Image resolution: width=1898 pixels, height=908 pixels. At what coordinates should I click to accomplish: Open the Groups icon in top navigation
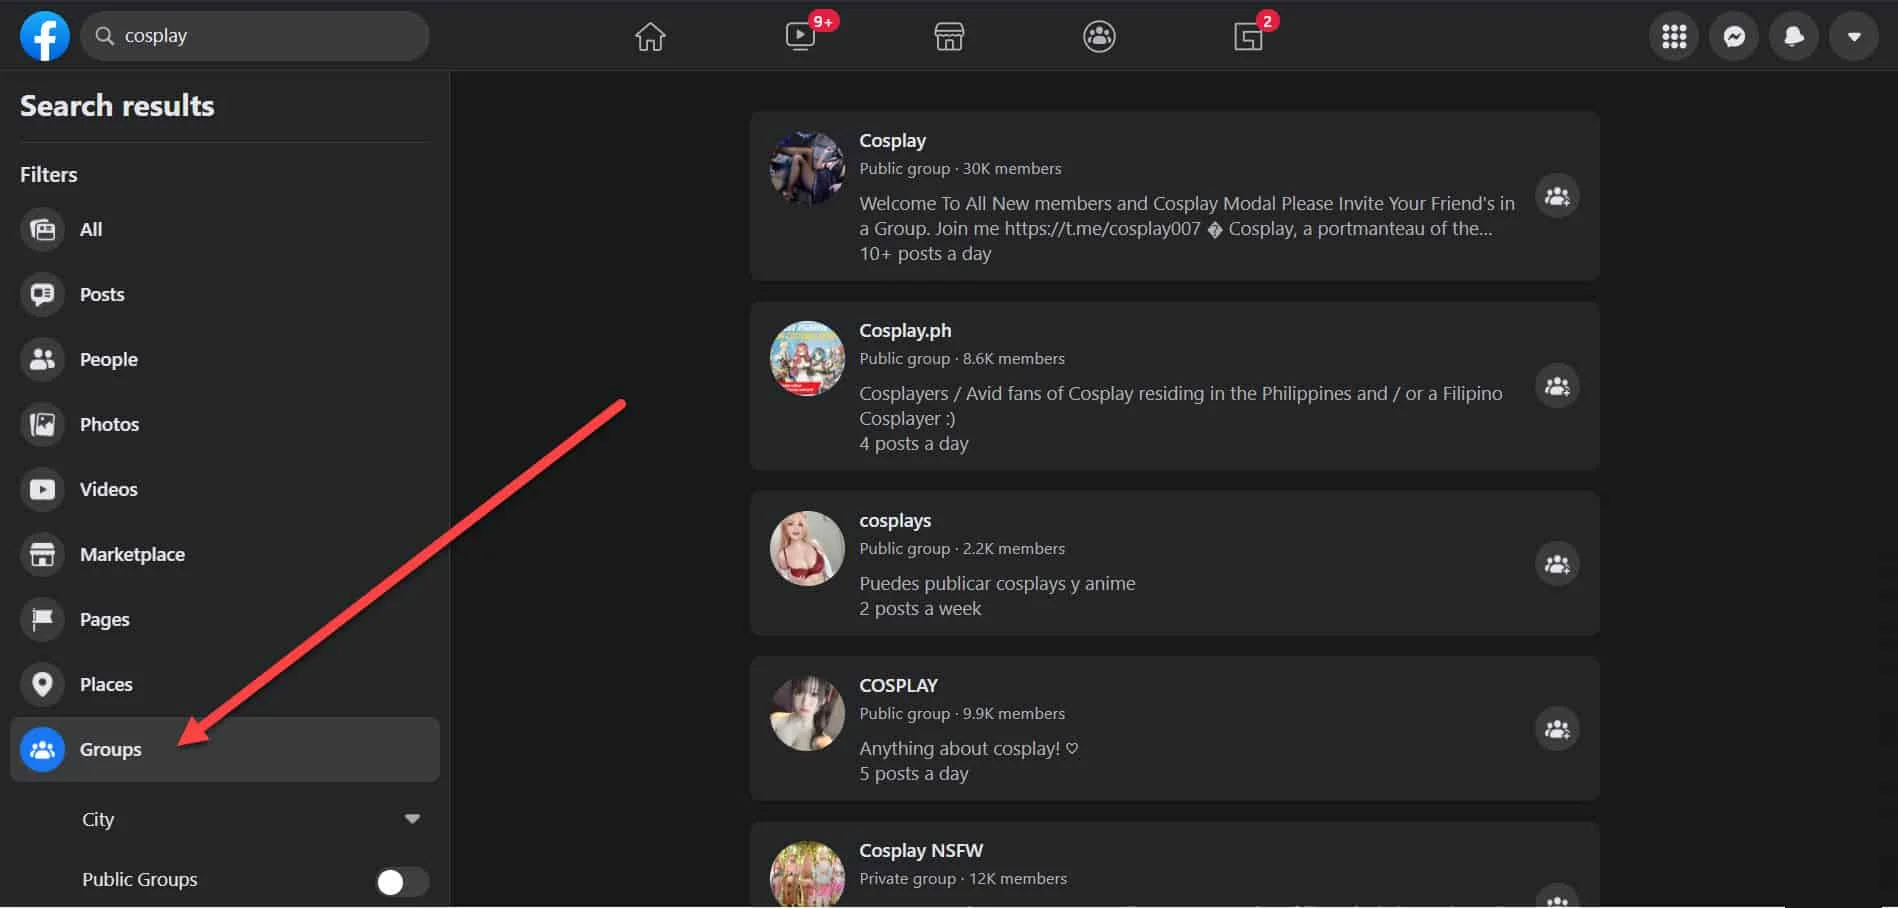tap(1099, 37)
